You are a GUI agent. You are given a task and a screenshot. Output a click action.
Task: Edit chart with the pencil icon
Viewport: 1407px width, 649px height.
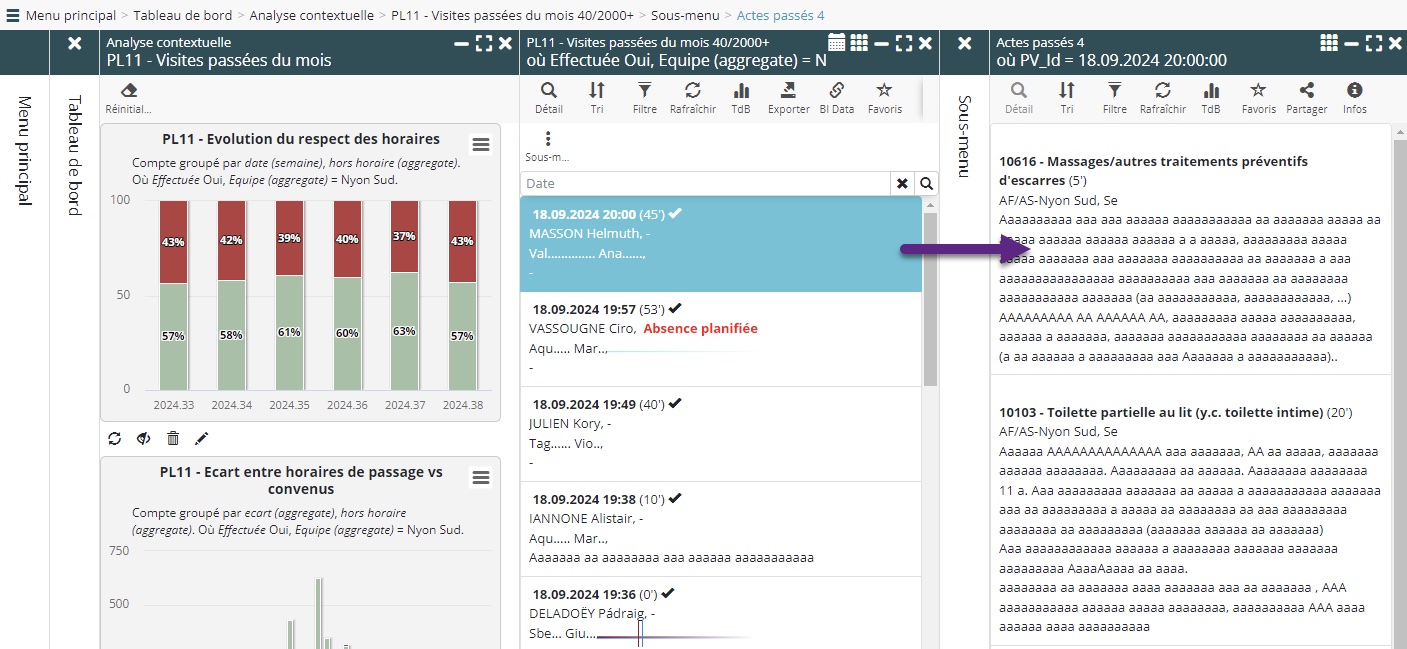pos(201,438)
